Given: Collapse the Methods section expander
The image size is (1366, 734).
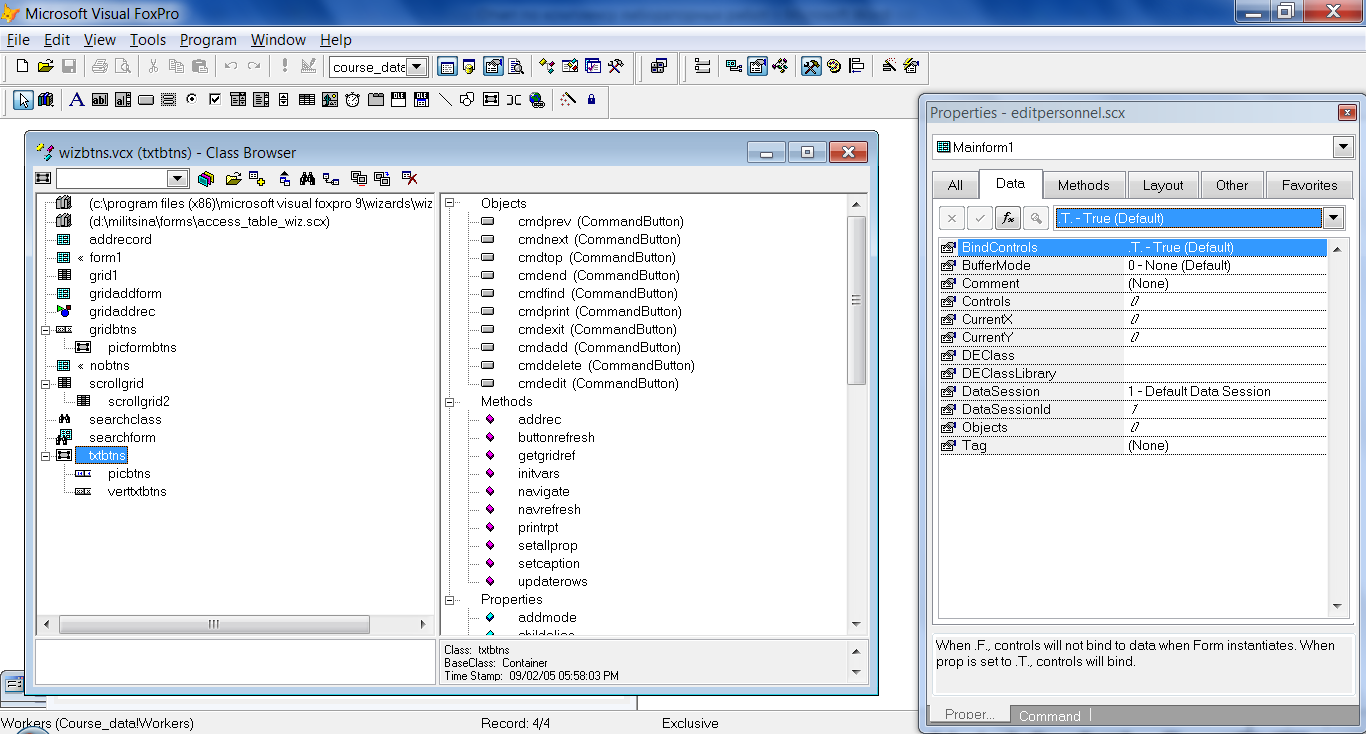Looking at the screenshot, I should pyautogui.click(x=450, y=401).
